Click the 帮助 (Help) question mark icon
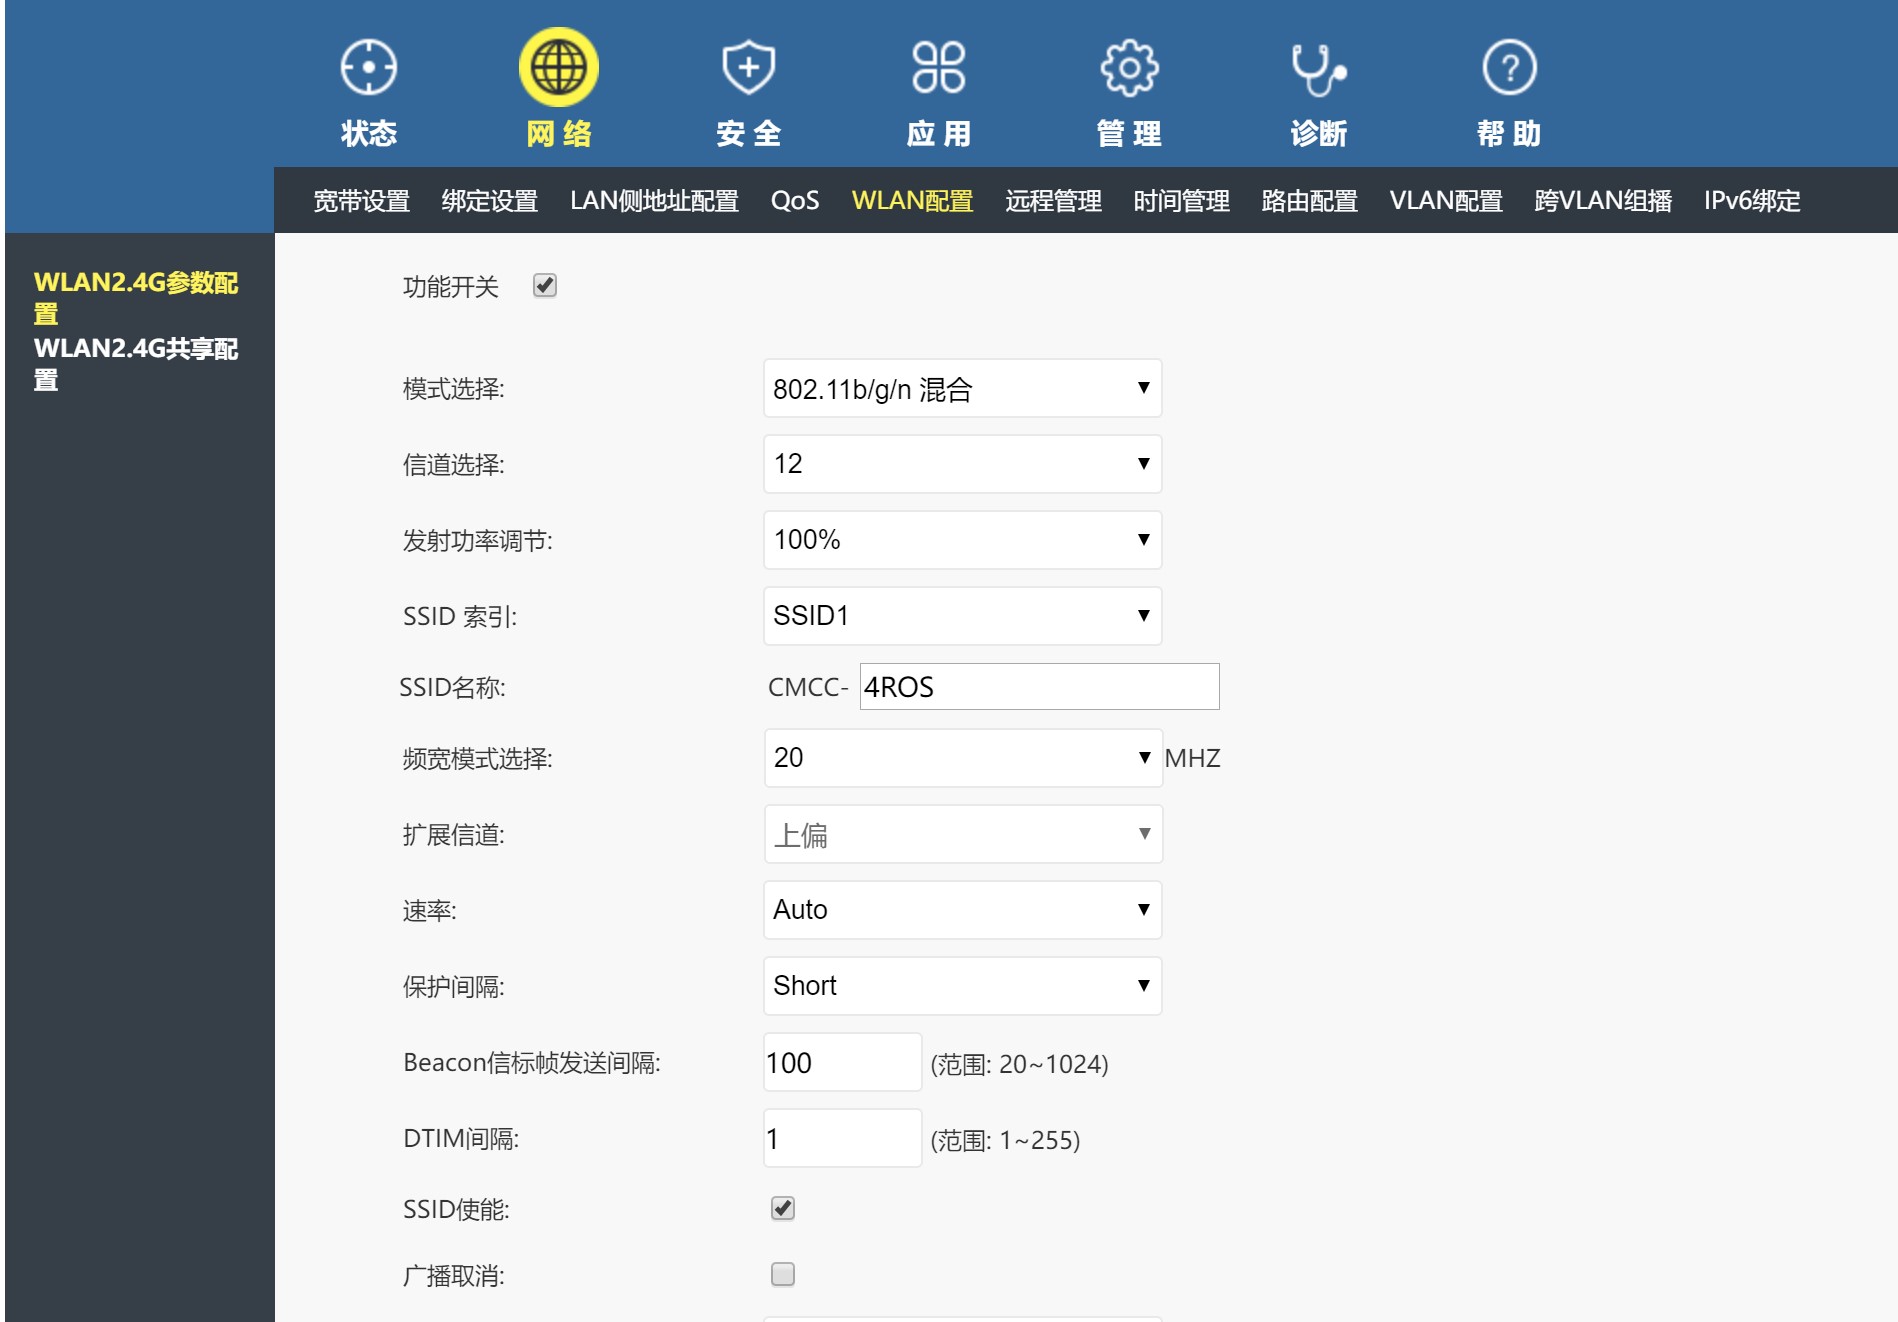Viewport: 1898px width, 1322px height. pos(1508,67)
